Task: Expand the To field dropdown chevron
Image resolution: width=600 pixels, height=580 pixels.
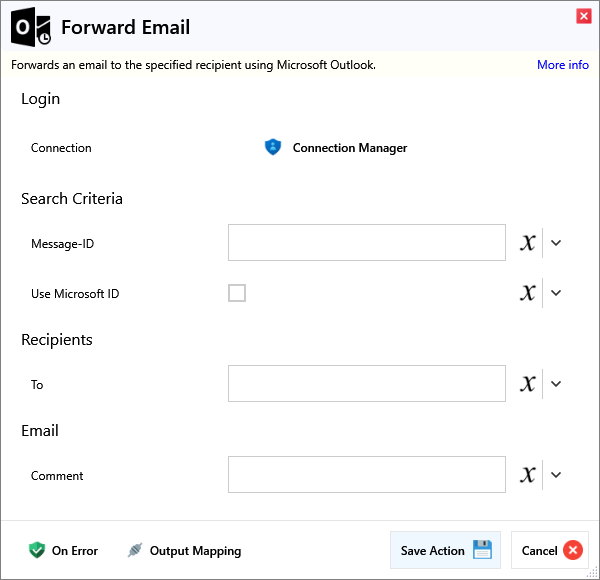Action: pos(557,384)
